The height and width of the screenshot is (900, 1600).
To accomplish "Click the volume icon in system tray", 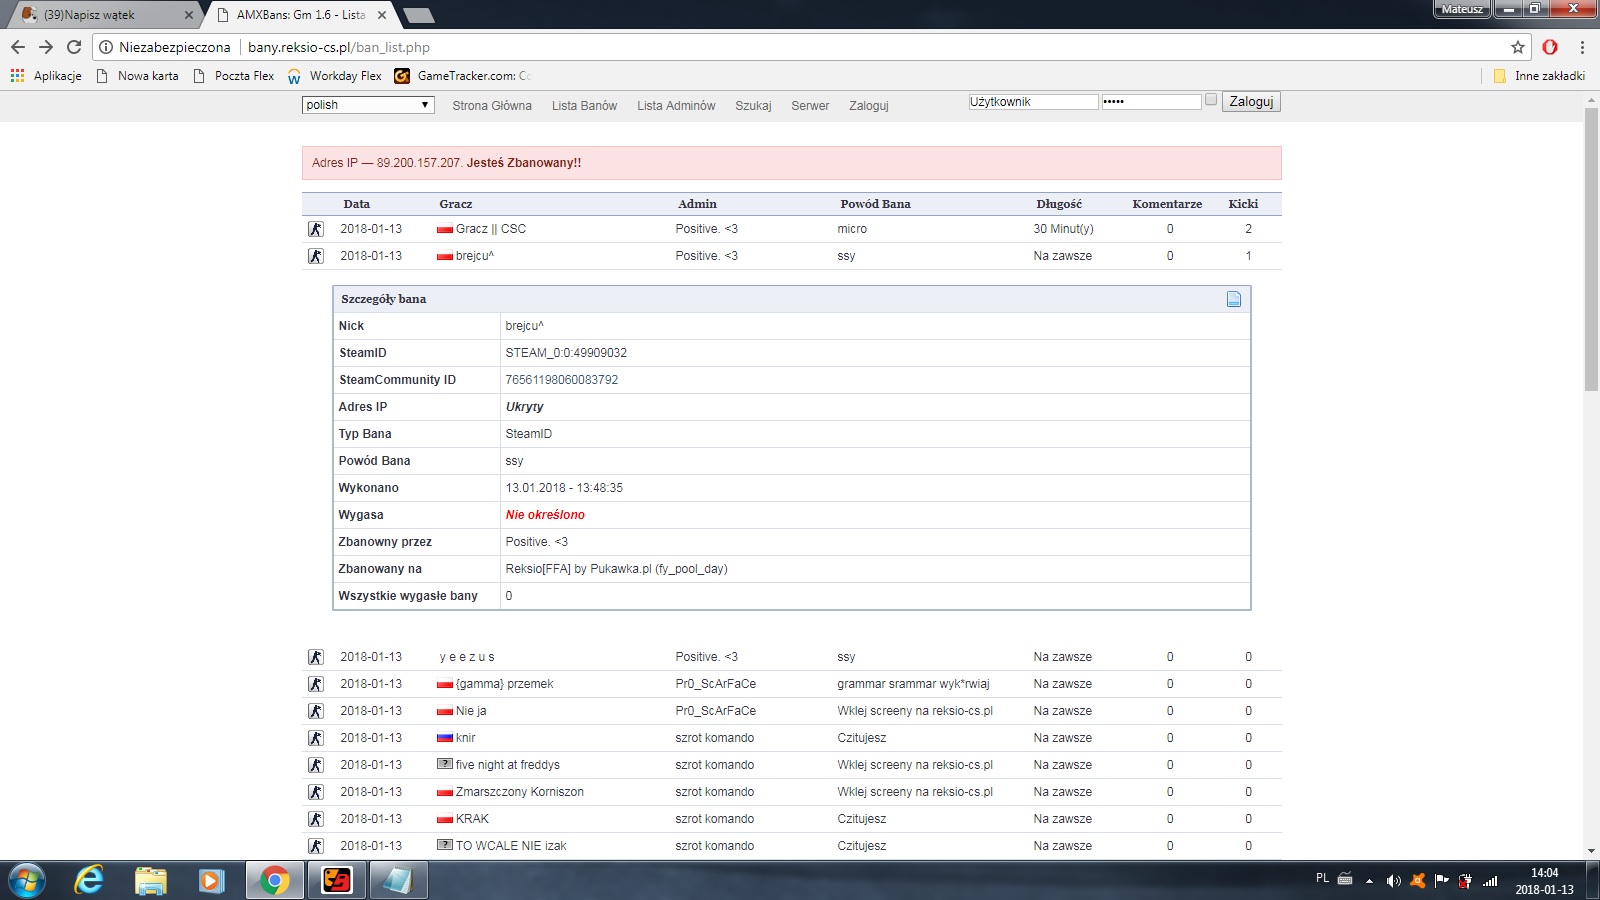I will tap(1393, 880).
